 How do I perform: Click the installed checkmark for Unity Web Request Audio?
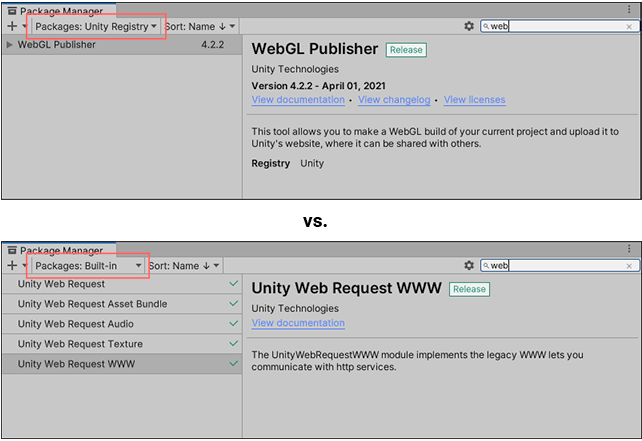[234, 323]
